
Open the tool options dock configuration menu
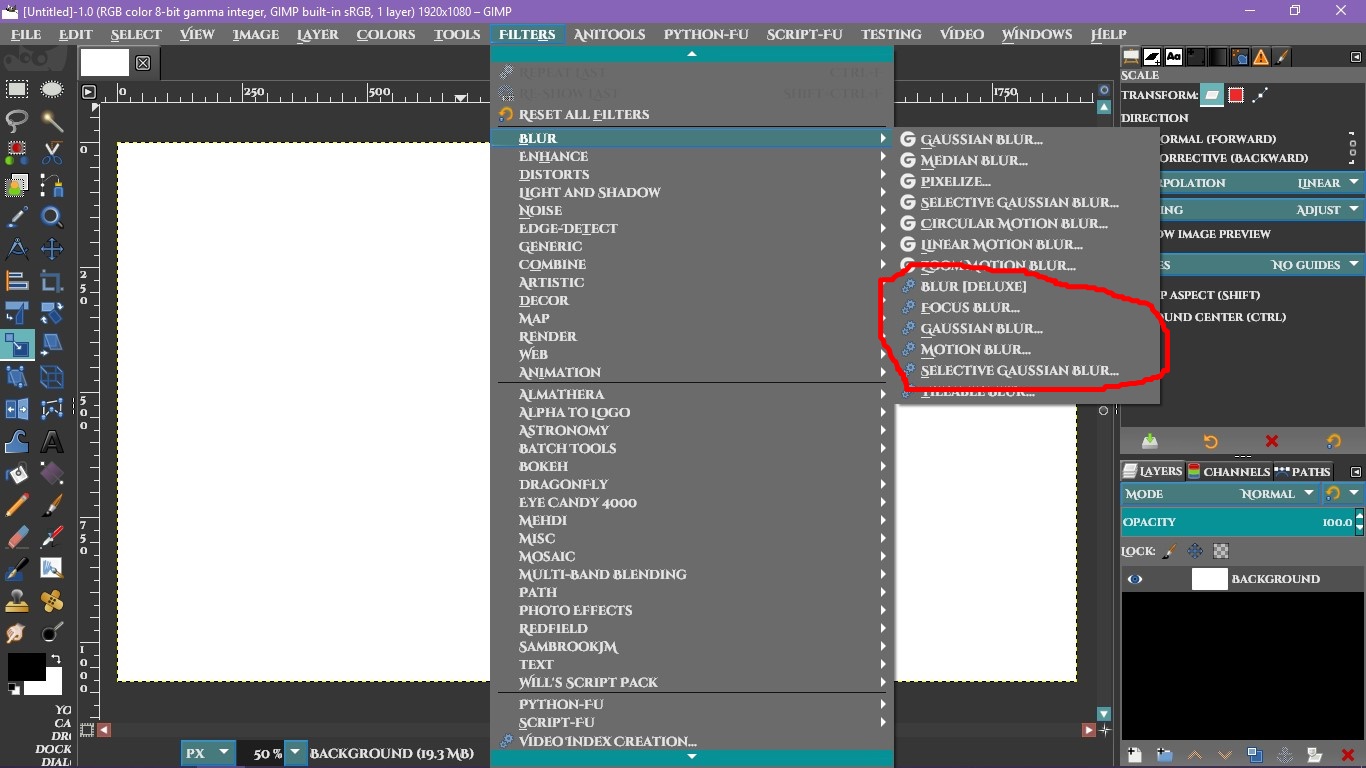tap(1356, 58)
